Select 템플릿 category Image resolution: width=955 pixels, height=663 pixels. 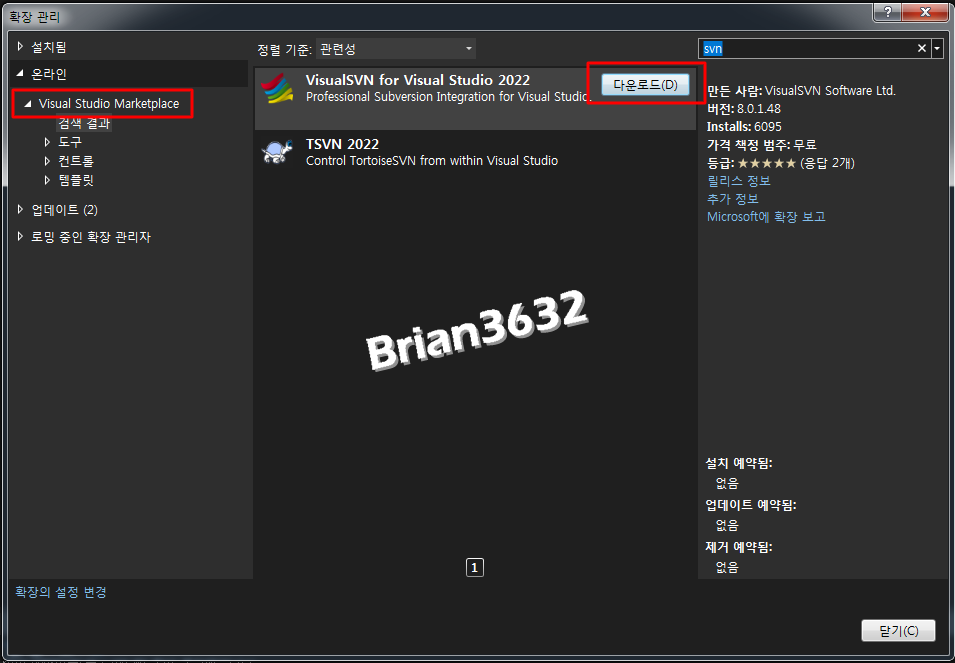click(x=76, y=180)
